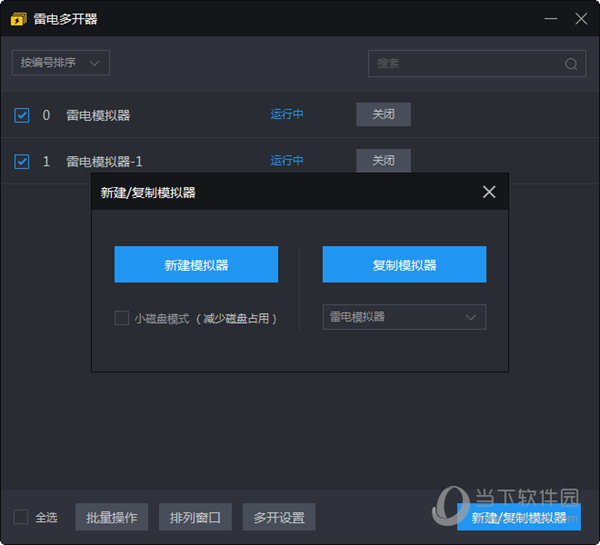Viewport: 600px width, 545px height.
Task: Open 批量操作 menu
Action: coord(112,517)
